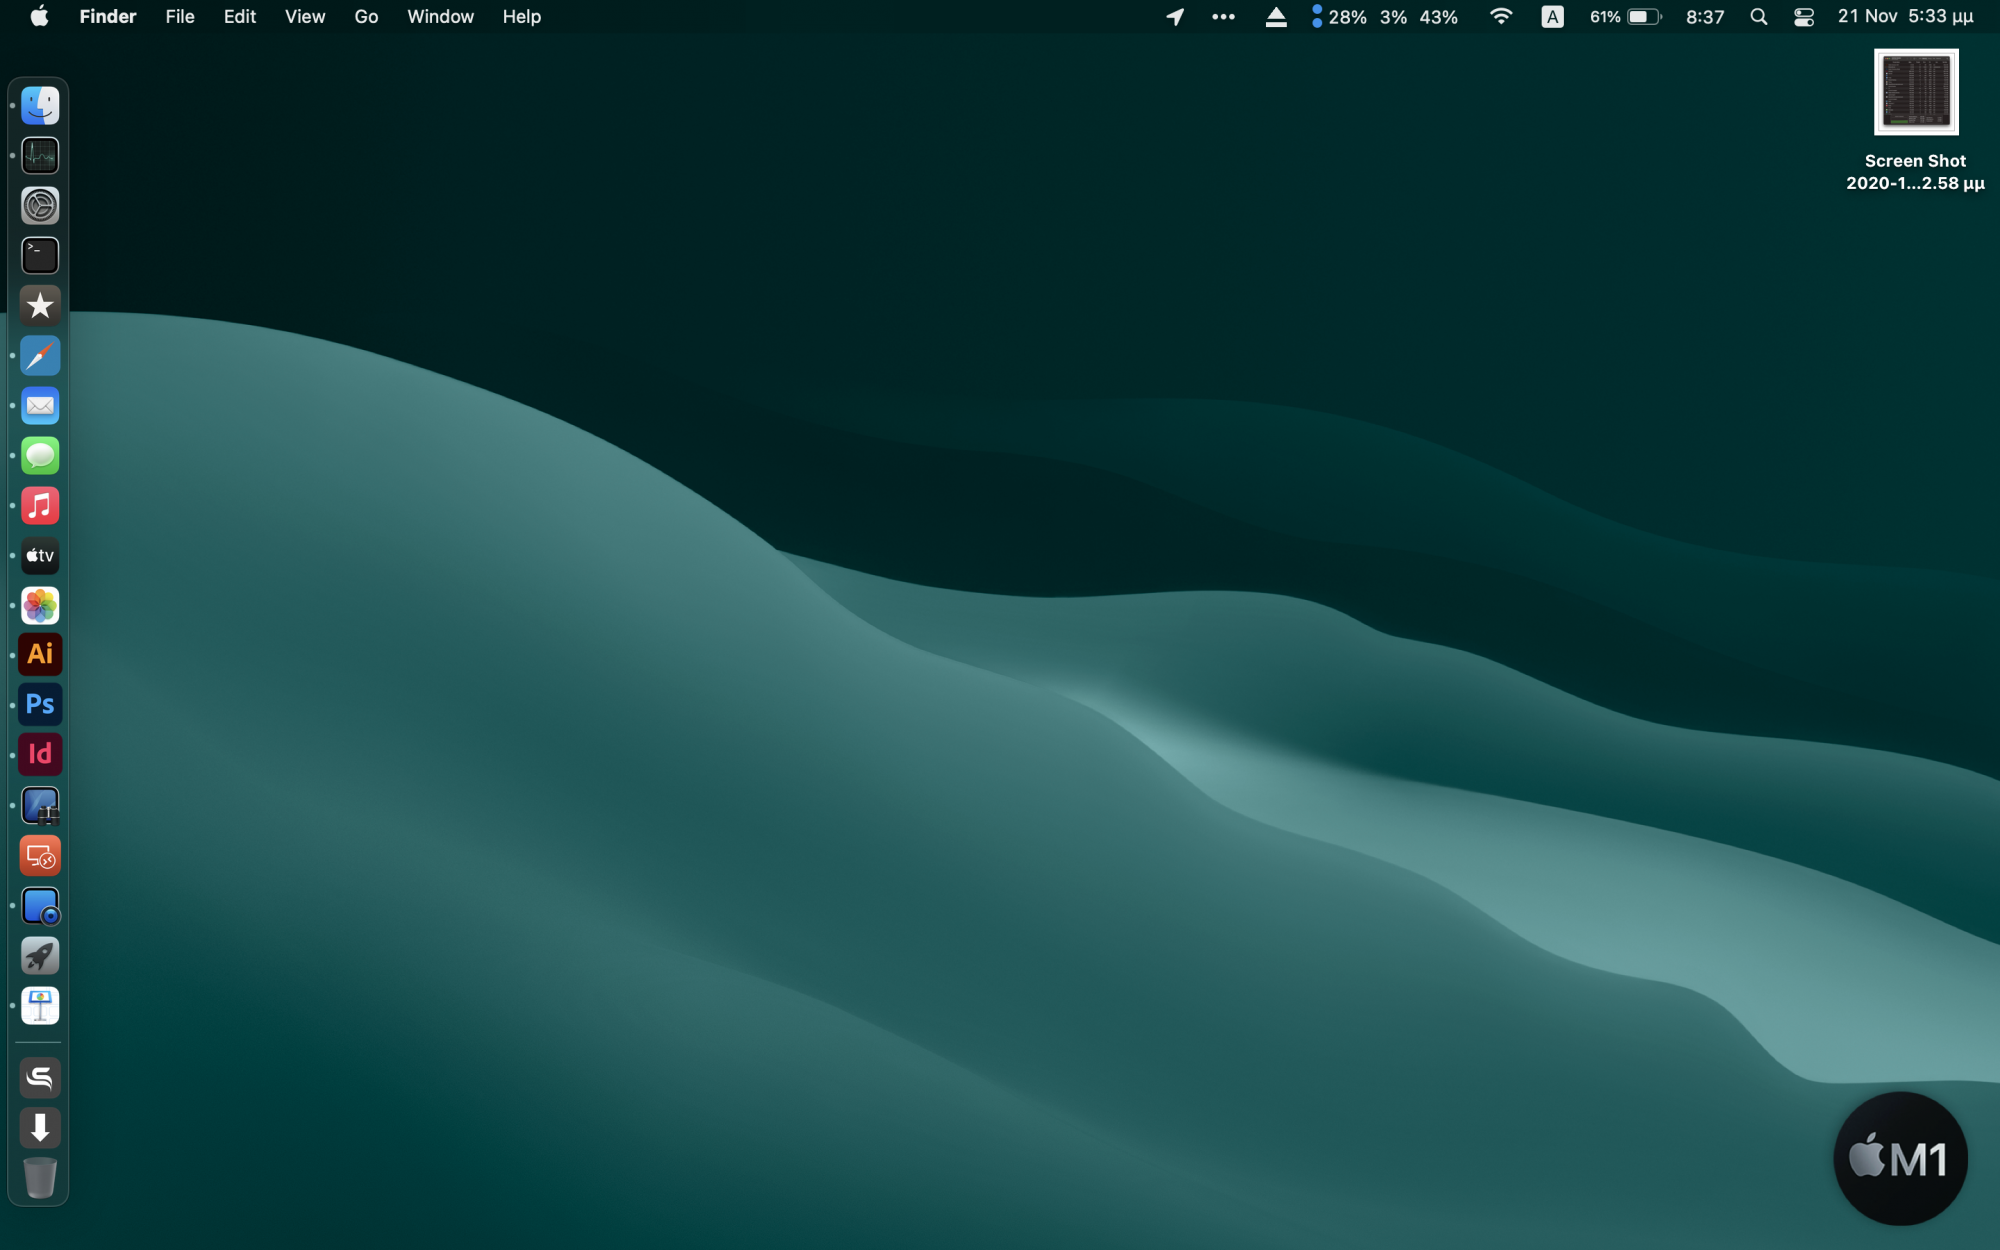Open Terminal from the dock
2000x1250 pixels.
(40, 256)
